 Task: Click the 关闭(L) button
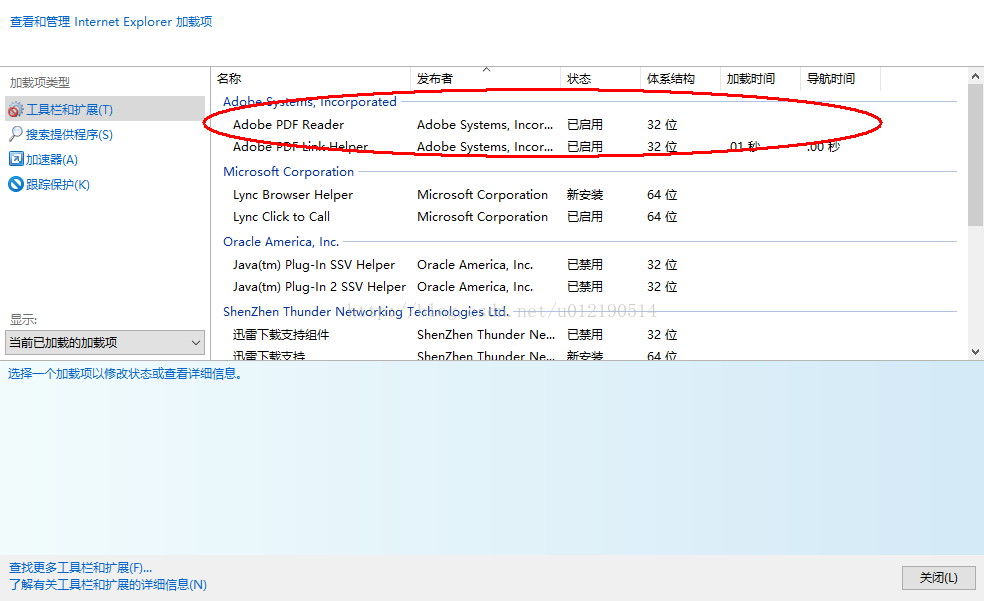tap(939, 578)
